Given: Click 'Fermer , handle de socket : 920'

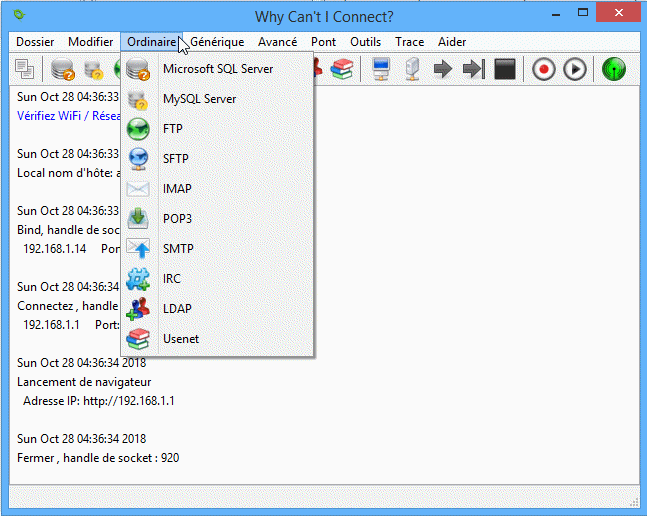Looking at the screenshot, I should [98, 458].
